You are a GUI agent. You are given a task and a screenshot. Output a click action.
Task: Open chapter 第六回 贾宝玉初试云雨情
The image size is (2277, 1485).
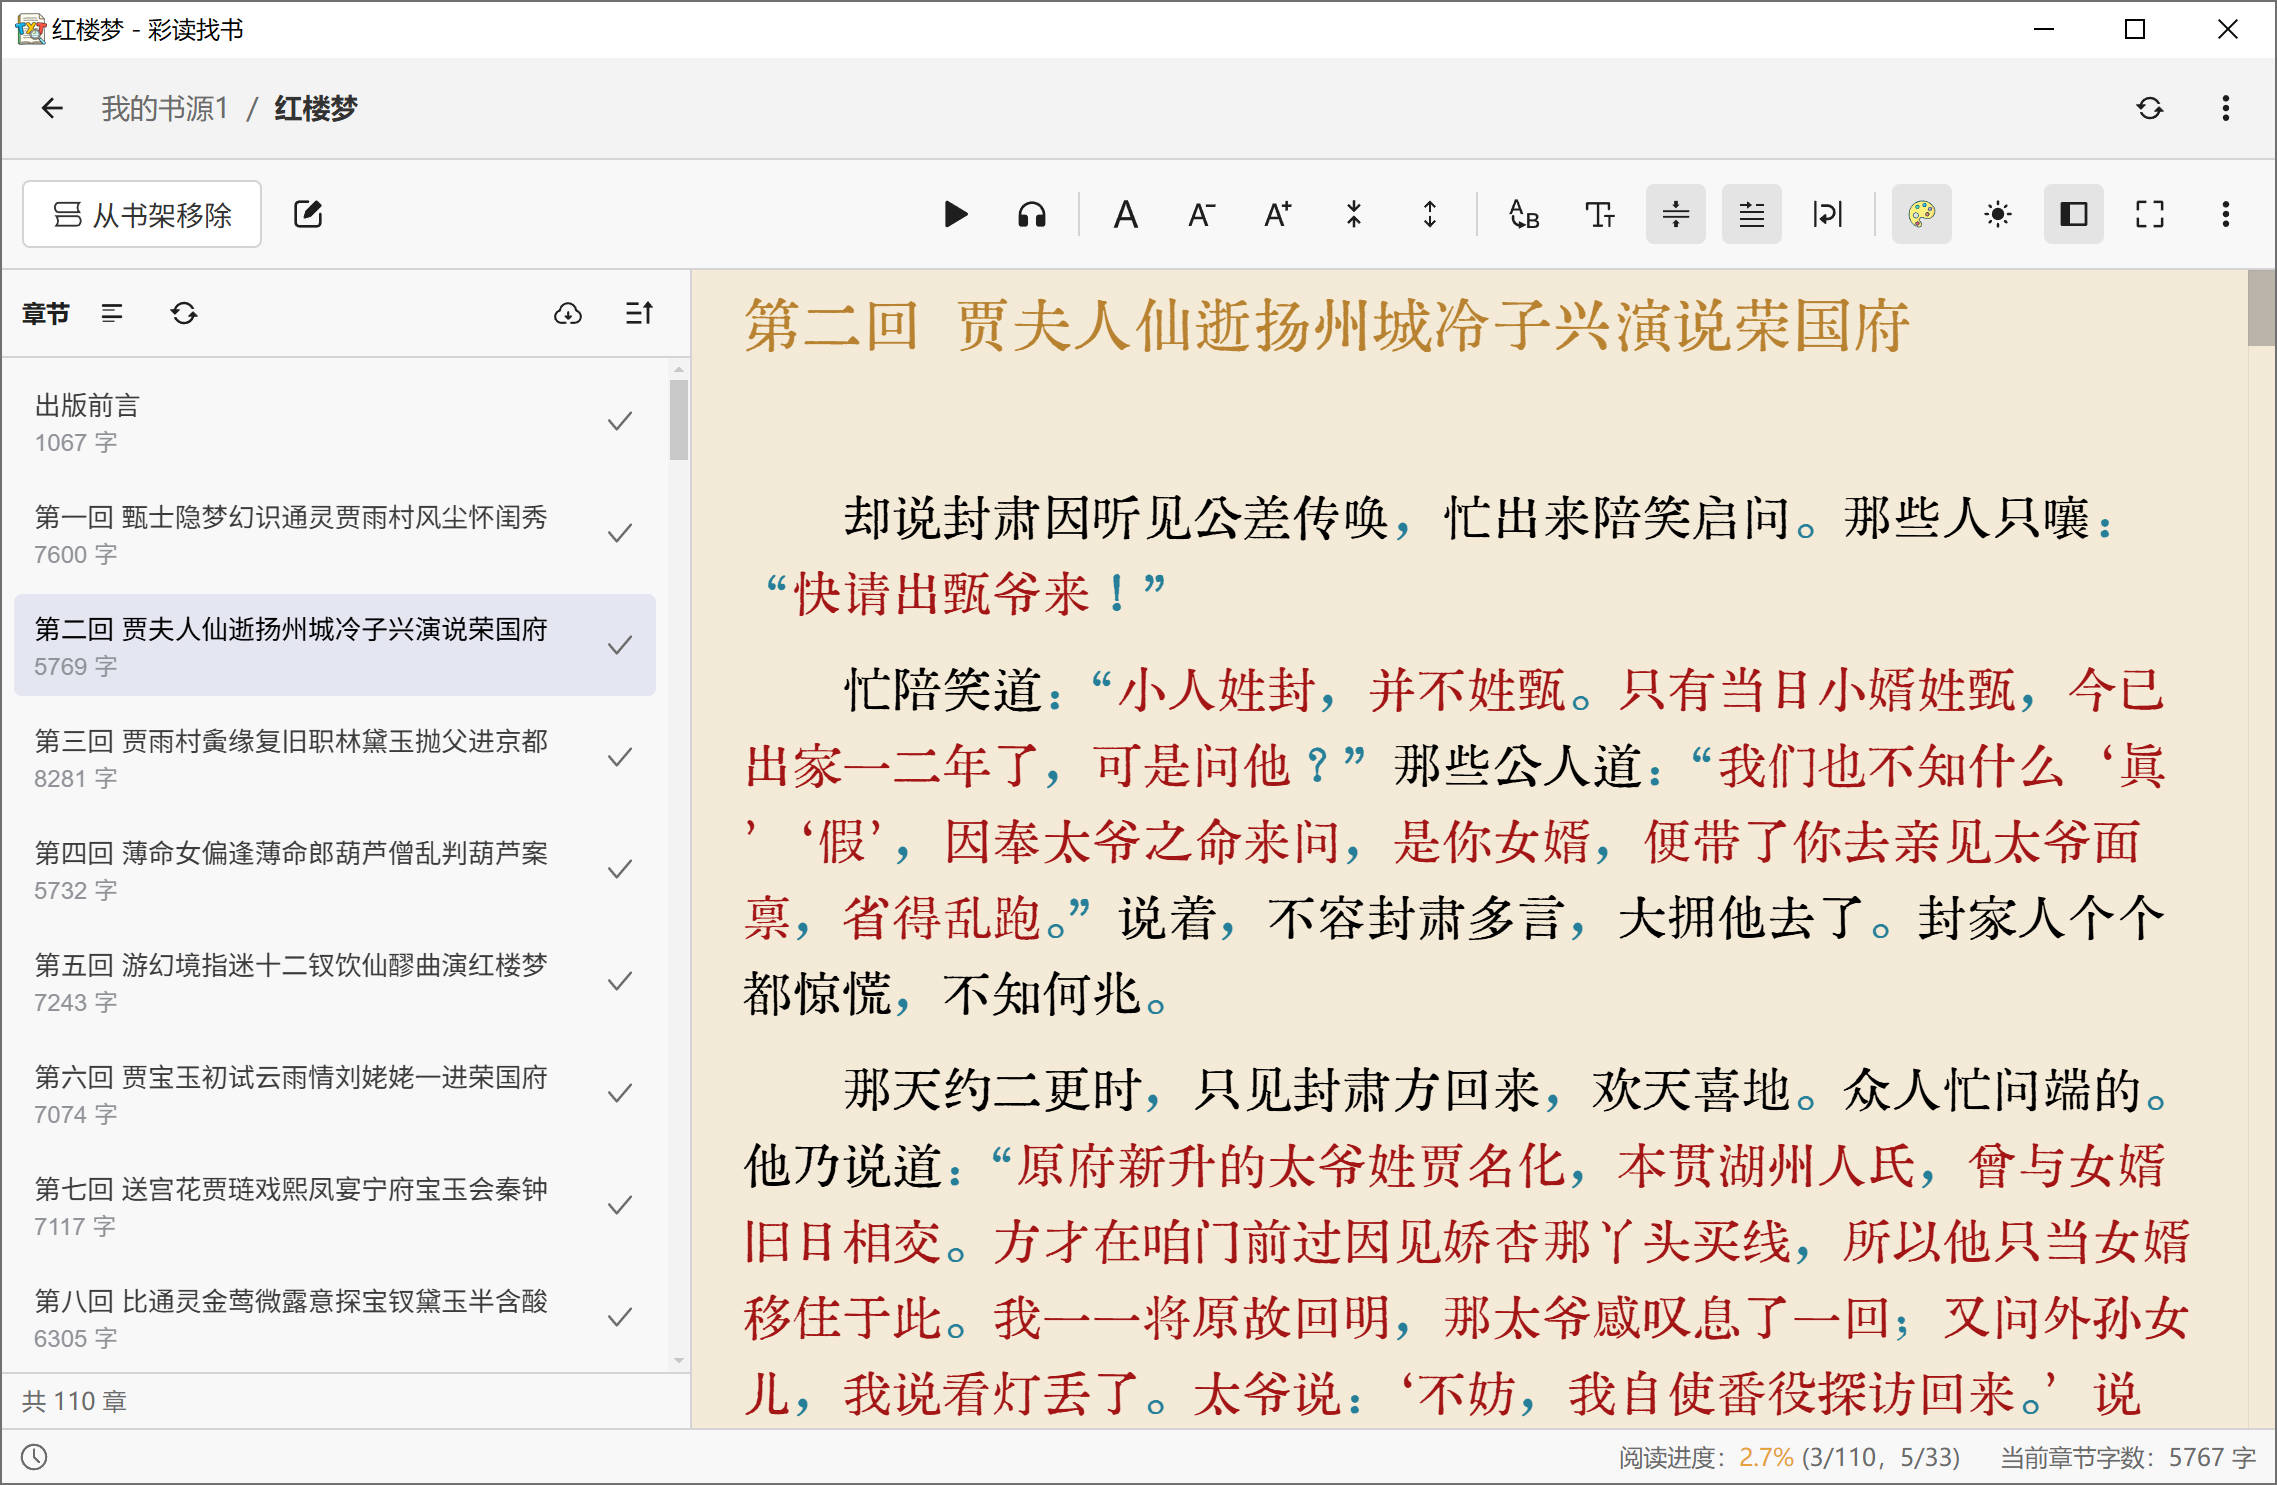pos(335,1094)
